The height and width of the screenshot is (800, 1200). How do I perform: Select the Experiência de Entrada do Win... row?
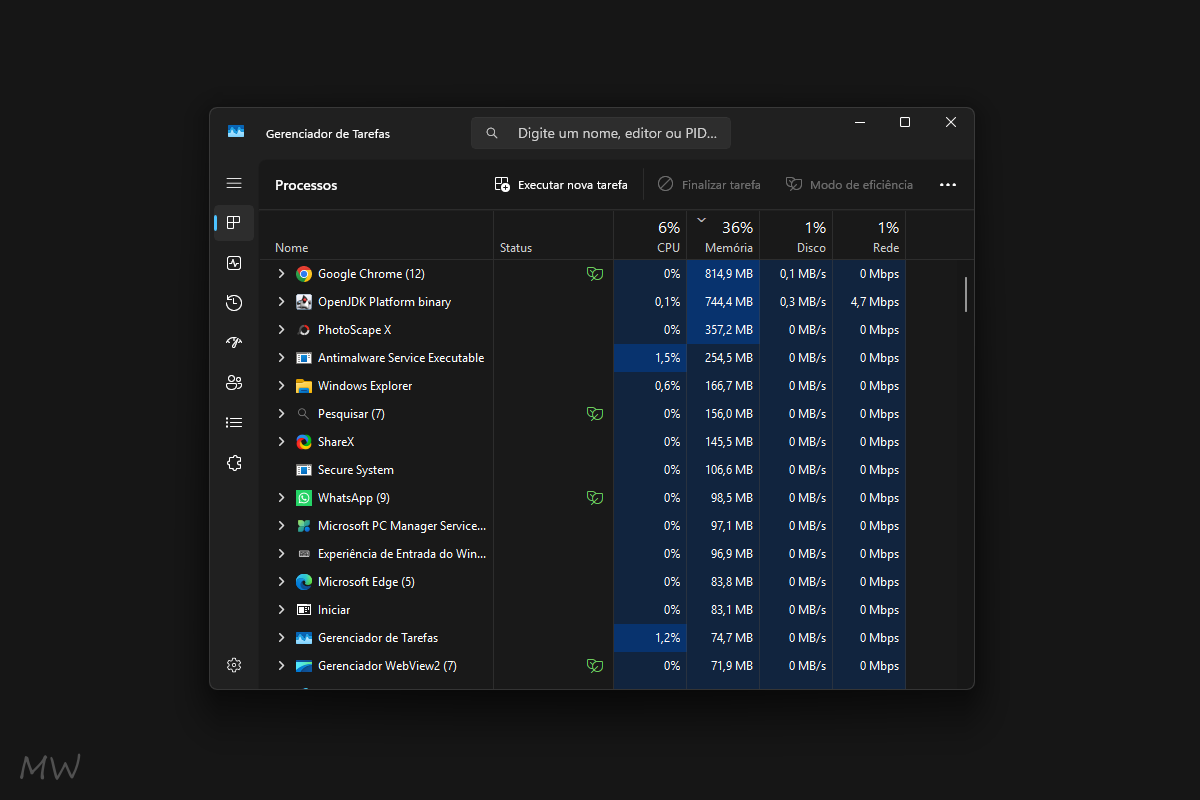click(x=583, y=554)
